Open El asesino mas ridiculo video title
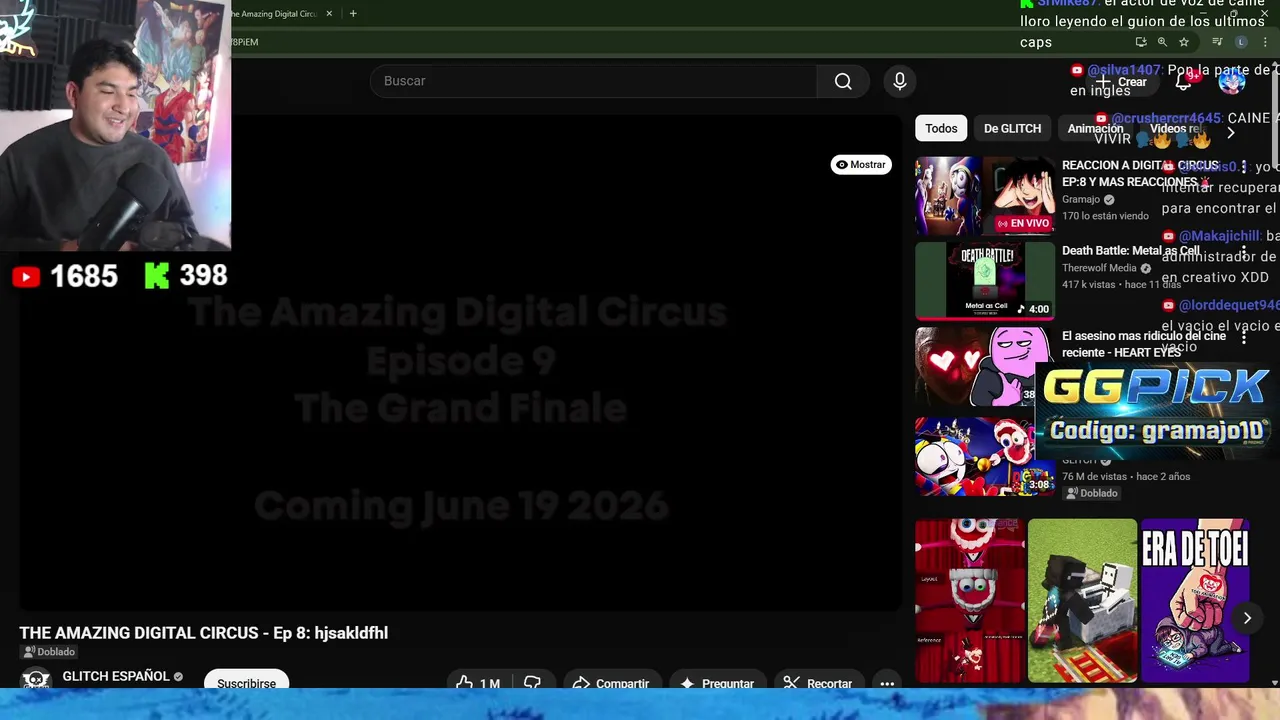This screenshot has height=720, width=1280. (1144, 344)
